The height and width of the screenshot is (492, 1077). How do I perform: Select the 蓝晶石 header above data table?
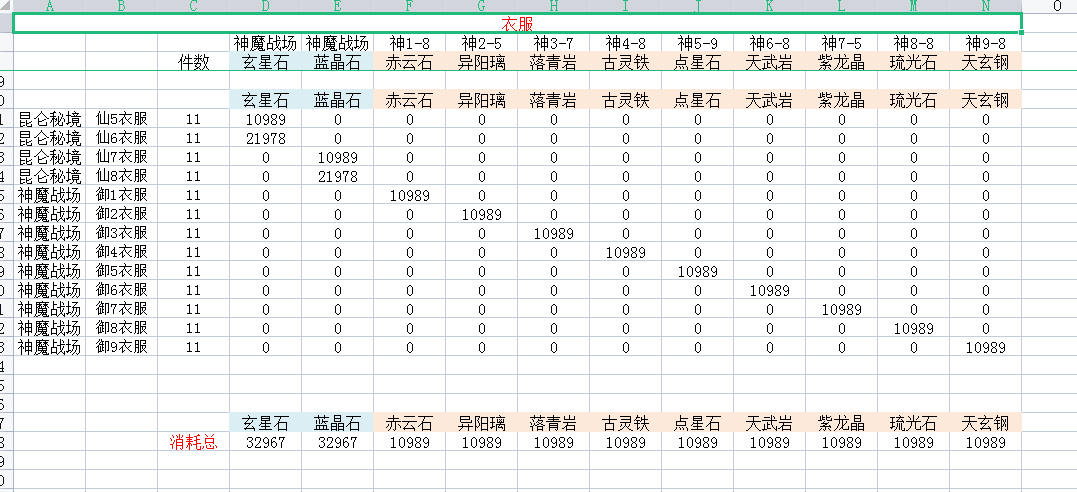click(x=337, y=100)
